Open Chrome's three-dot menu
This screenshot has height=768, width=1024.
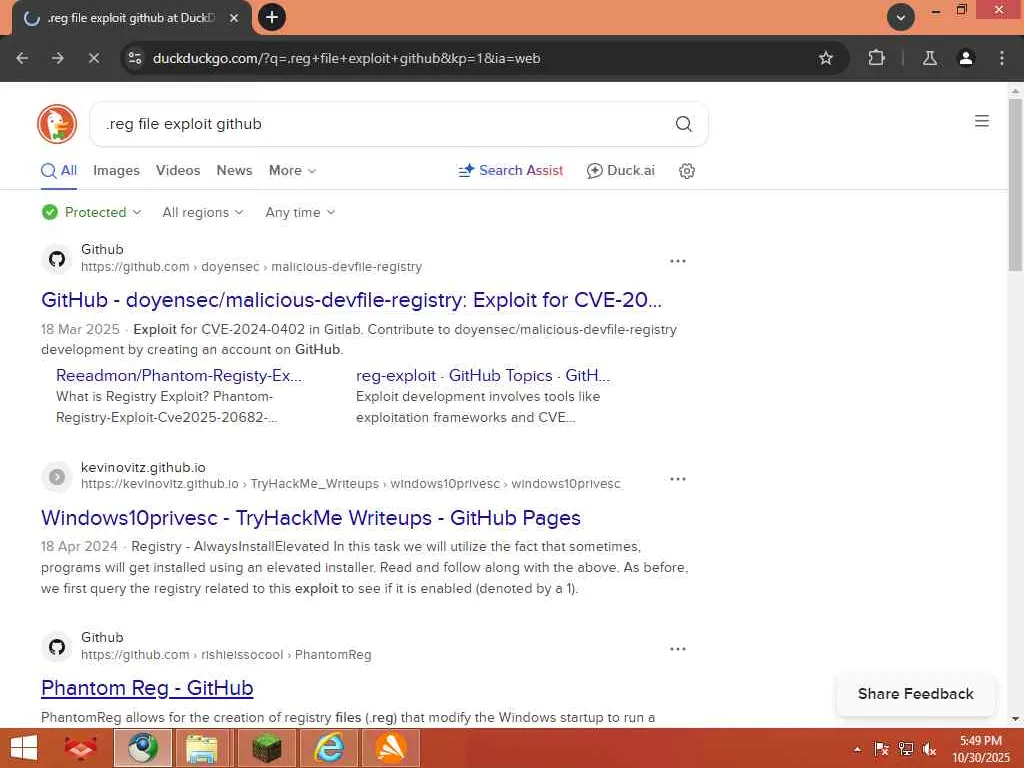point(1002,58)
